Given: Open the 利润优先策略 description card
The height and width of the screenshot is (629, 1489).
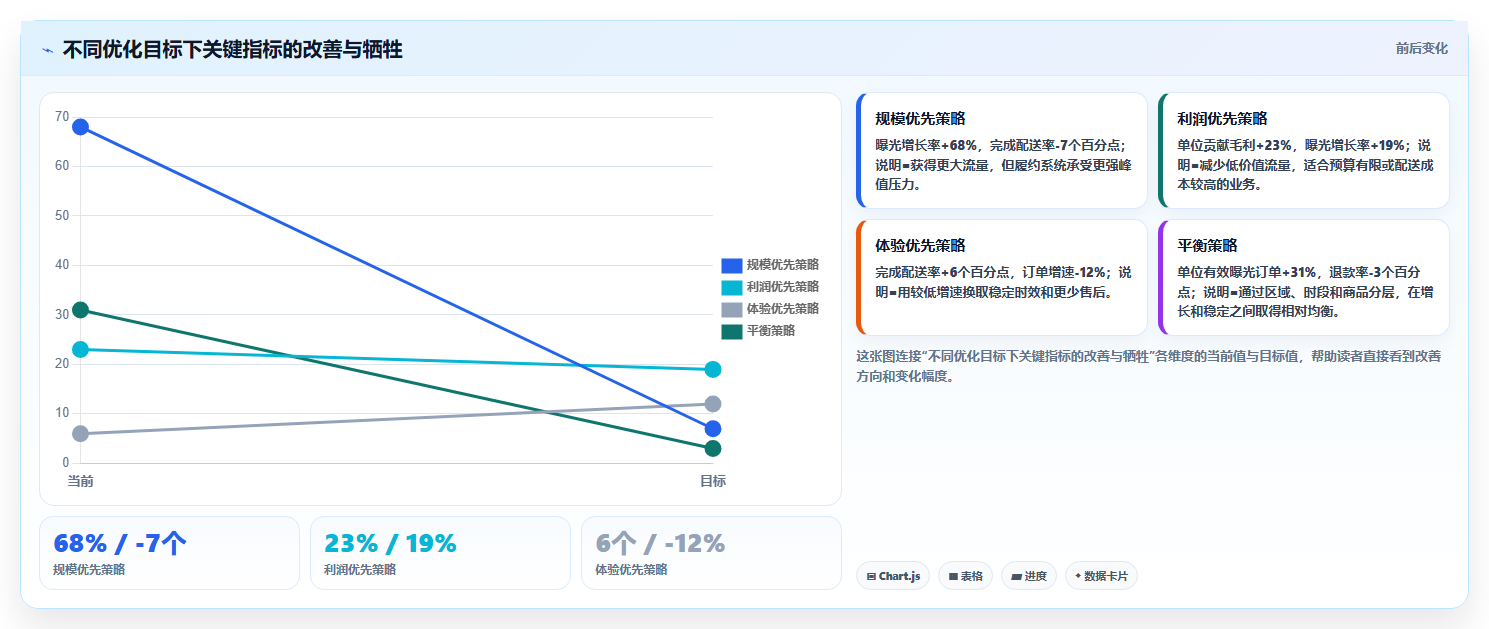Looking at the screenshot, I should [x=1304, y=150].
